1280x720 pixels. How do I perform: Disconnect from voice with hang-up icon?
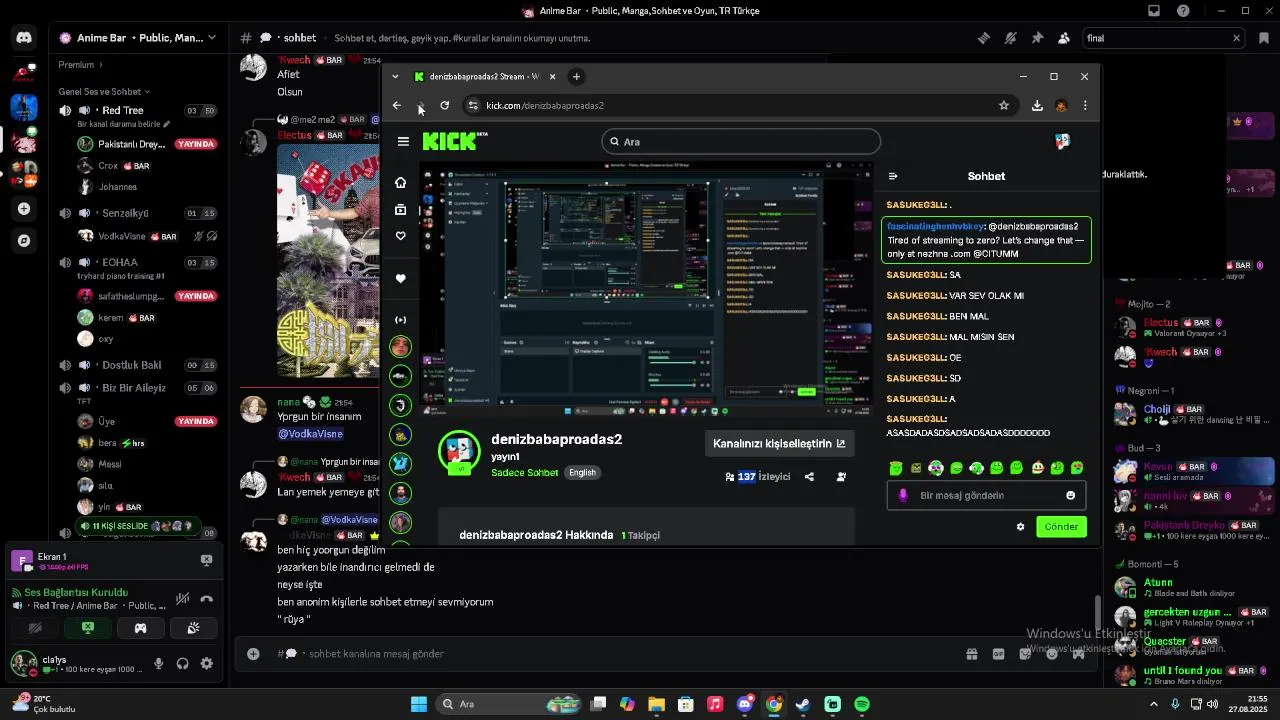tap(207, 599)
